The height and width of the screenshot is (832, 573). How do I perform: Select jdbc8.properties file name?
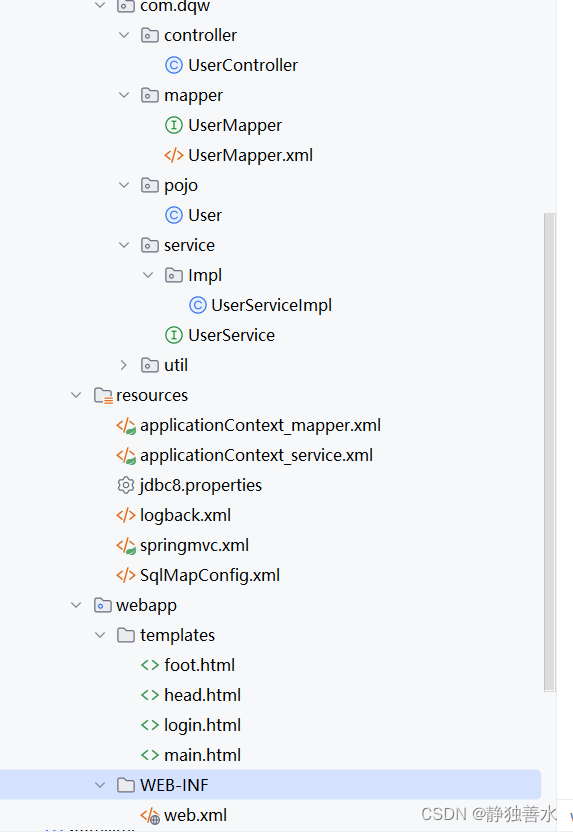tap(201, 486)
